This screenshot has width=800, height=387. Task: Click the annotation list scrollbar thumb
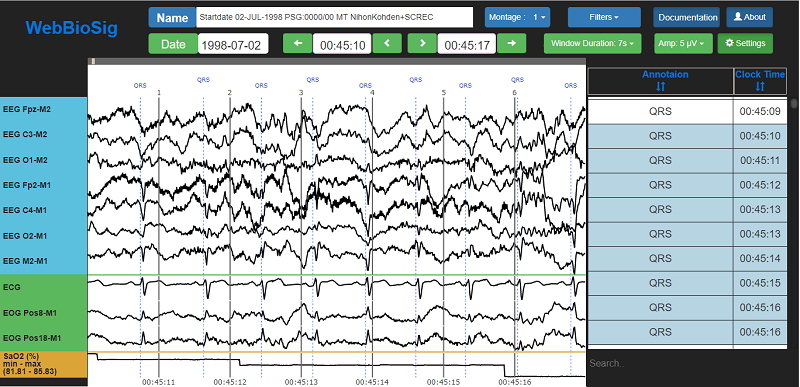(x=794, y=104)
